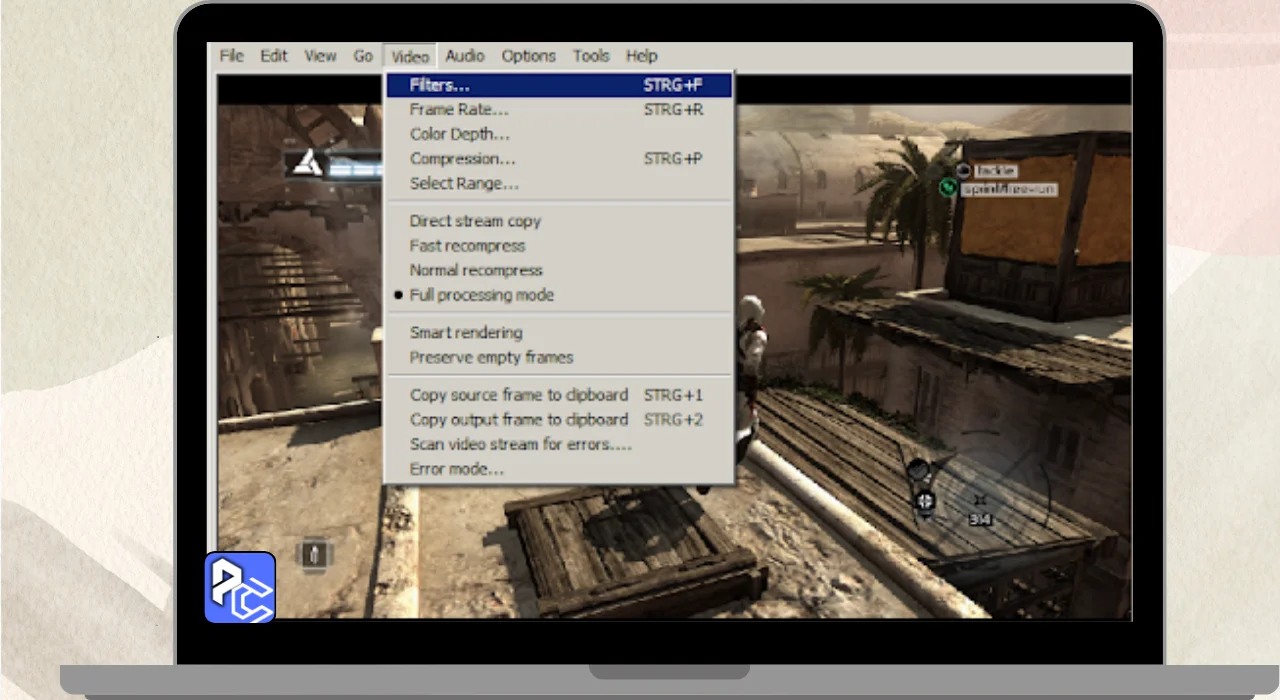Enable Preserve empty frames
Screen dimensions: 1280x700
[491, 357]
